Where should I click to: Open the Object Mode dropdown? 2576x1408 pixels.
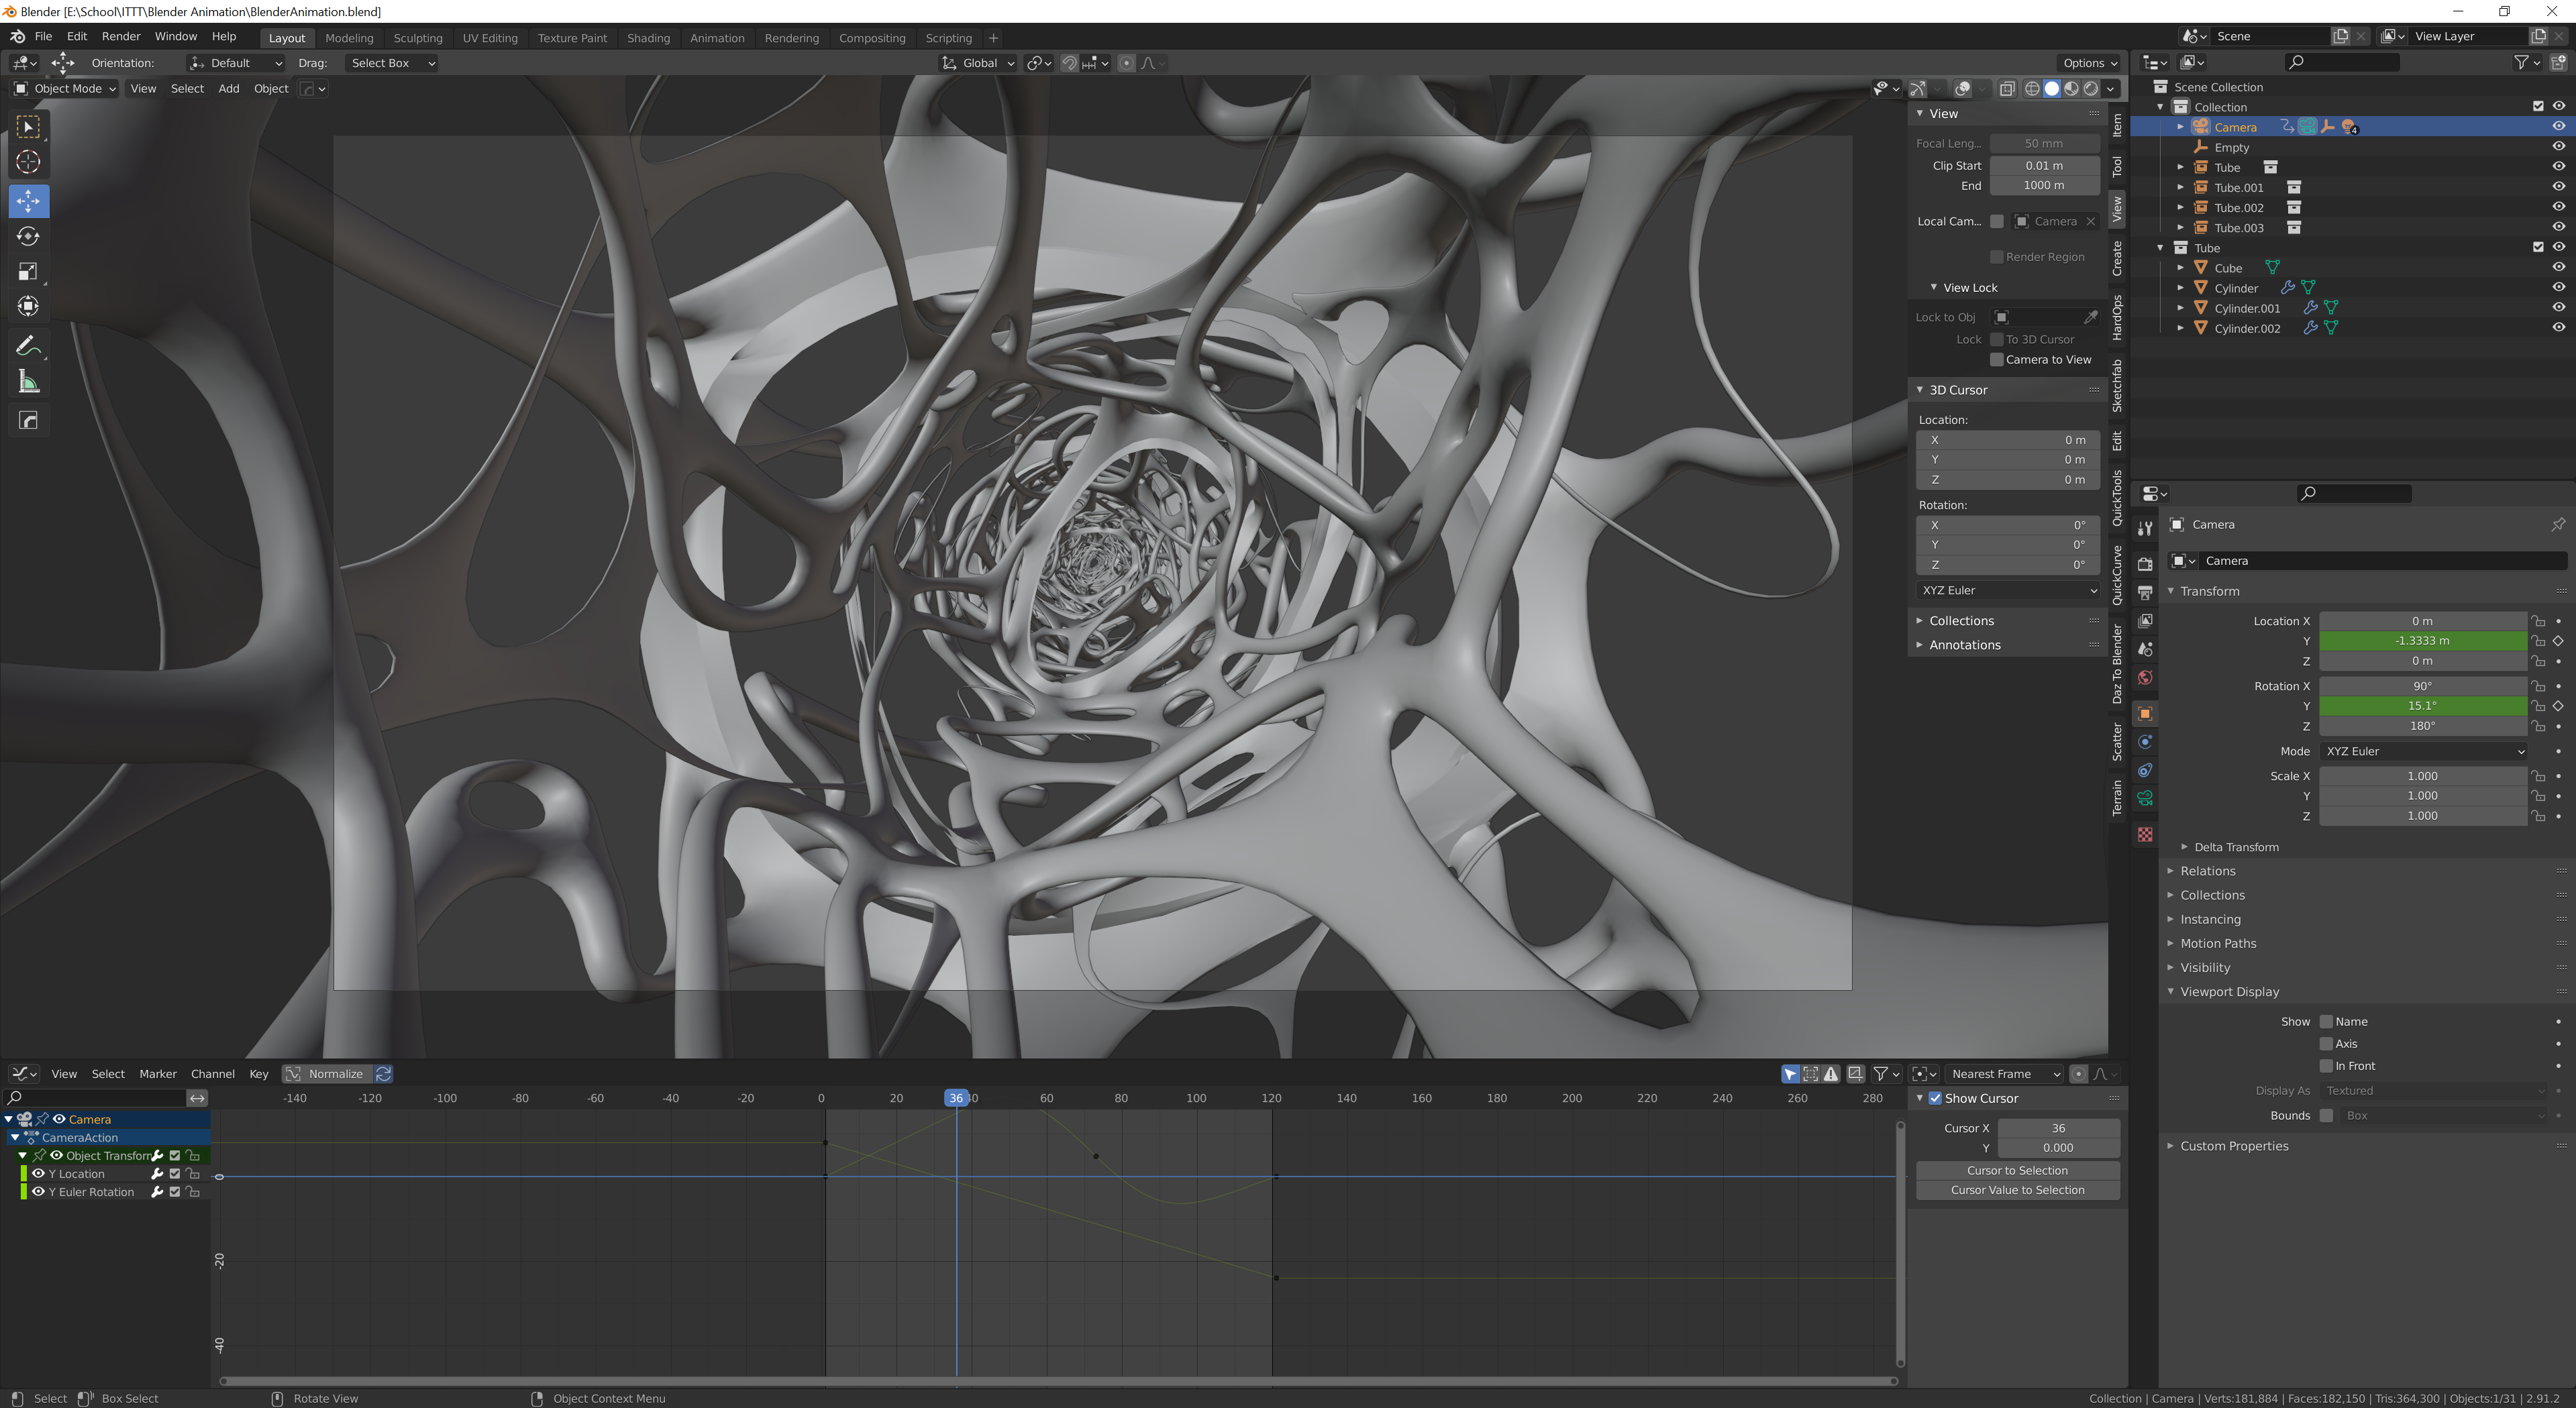[x=64, y=88]
